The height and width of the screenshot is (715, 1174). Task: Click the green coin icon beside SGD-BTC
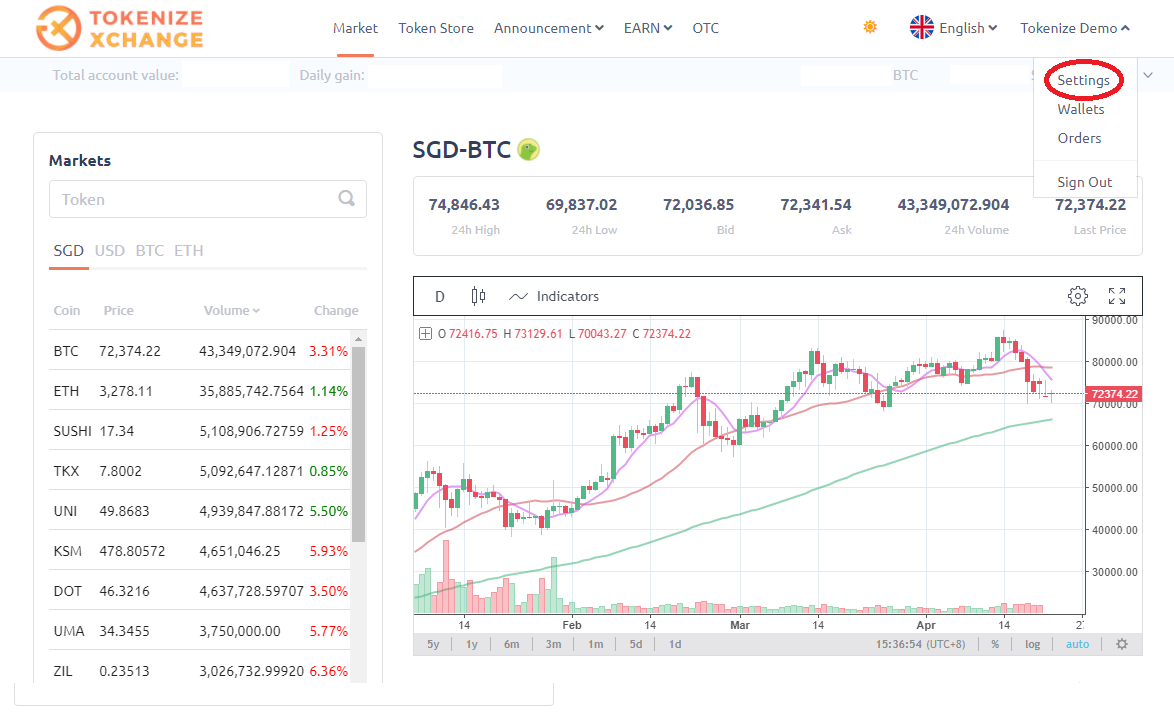point(529,150)
